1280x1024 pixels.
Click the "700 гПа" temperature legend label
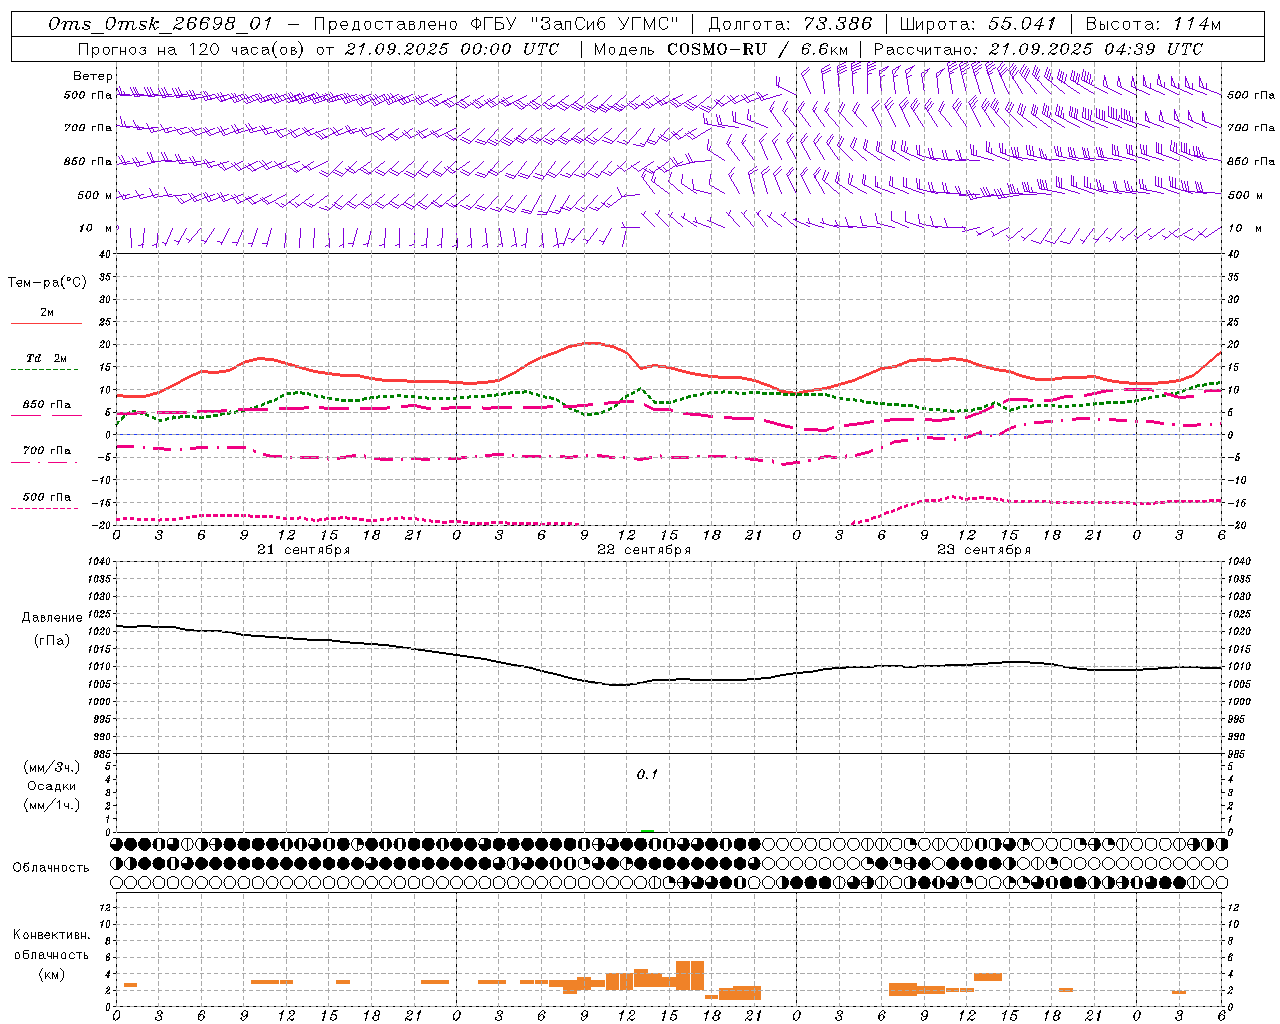point(46,450)
